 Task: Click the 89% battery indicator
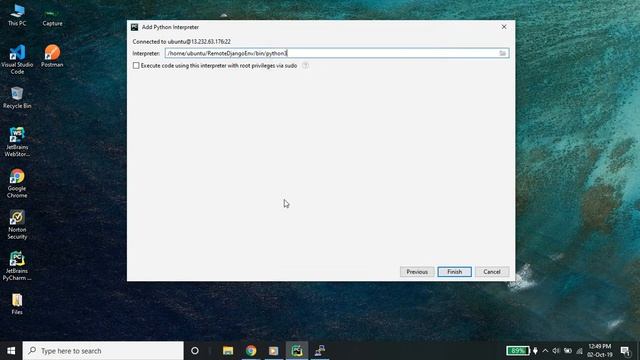pyautogui.click(x=518, y=351)
